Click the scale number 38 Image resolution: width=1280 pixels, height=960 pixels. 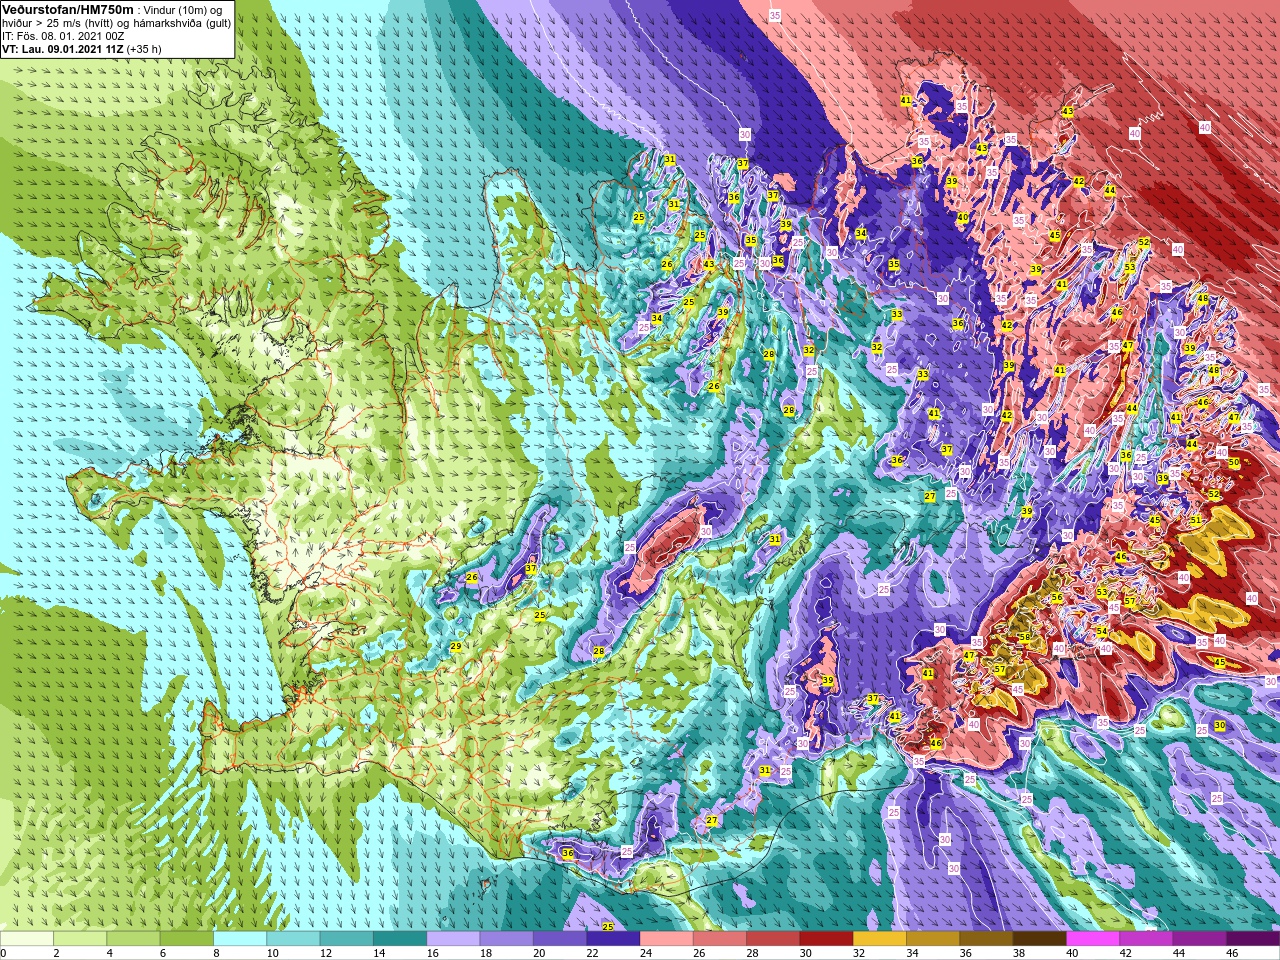click(x=1018, y=953)
